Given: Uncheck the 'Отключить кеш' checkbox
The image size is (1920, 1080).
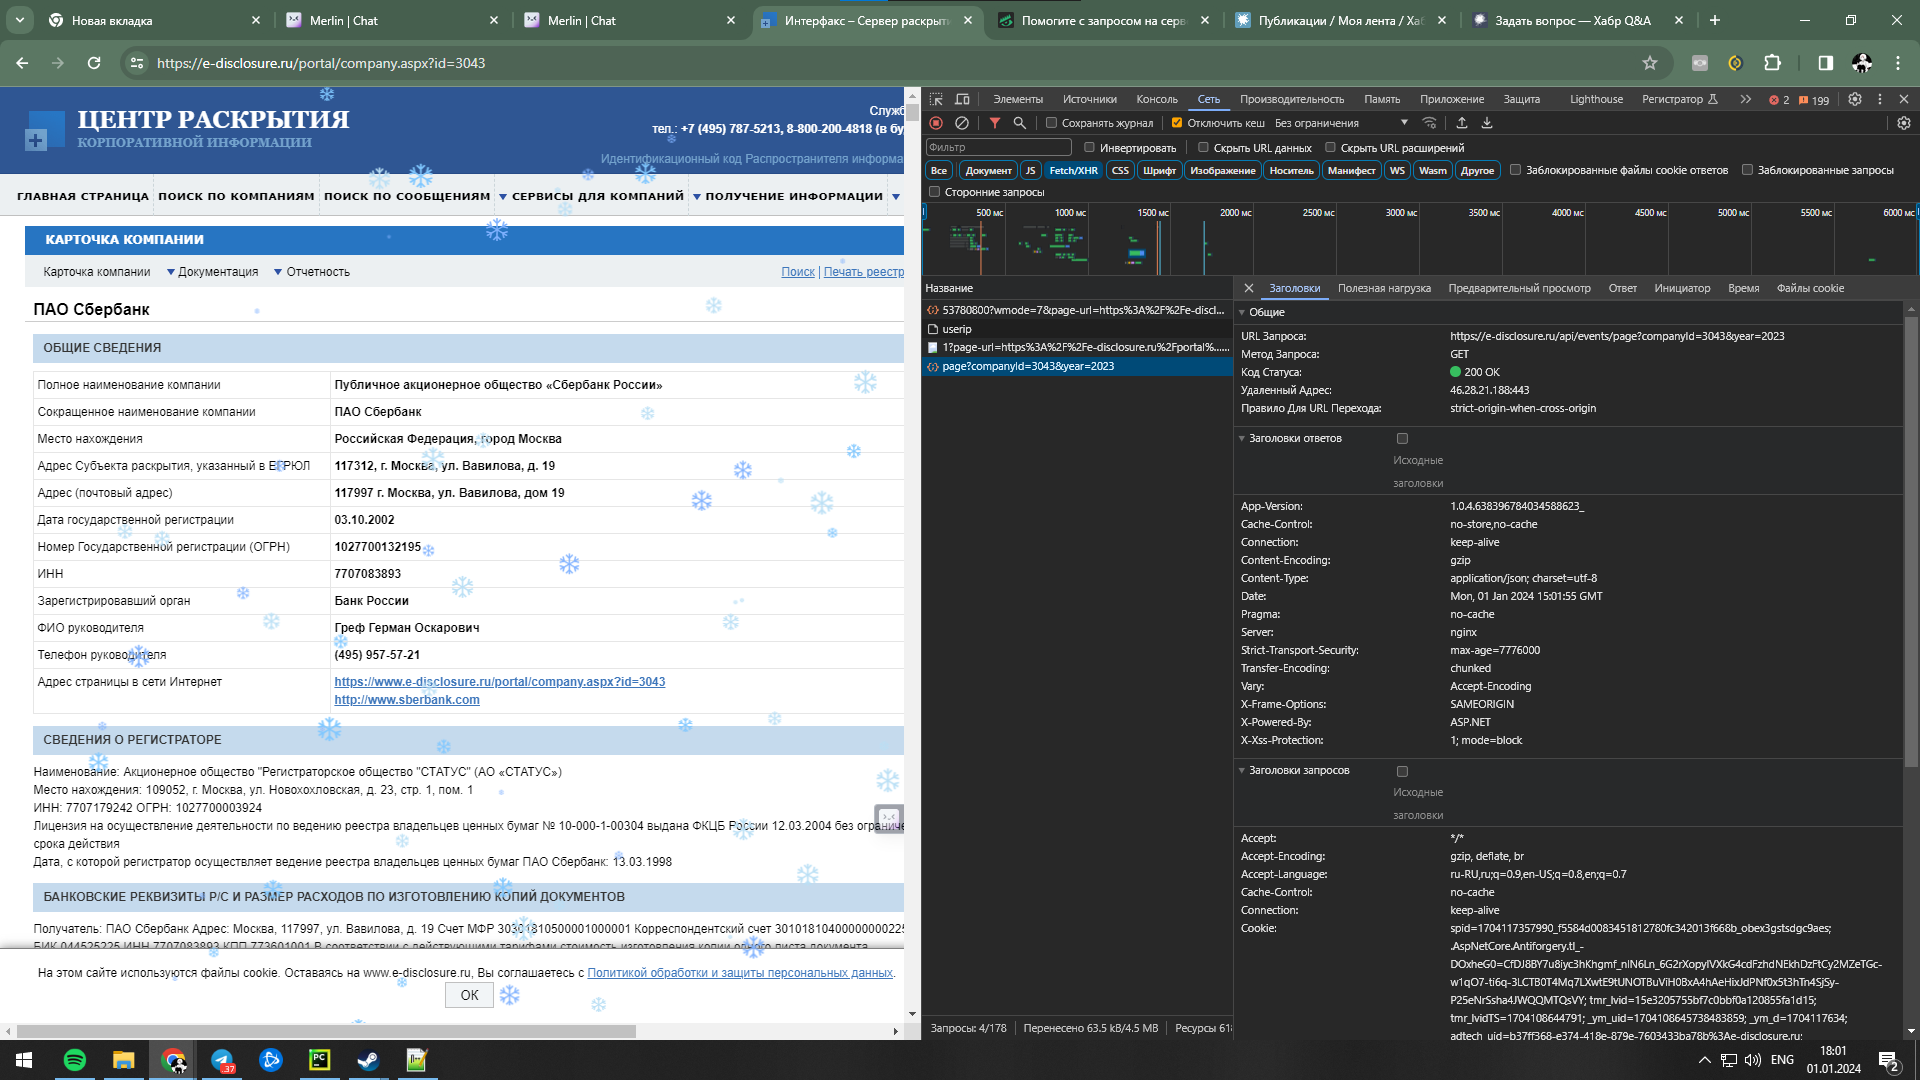Looking at the screenshot, I should [1177, 123].
